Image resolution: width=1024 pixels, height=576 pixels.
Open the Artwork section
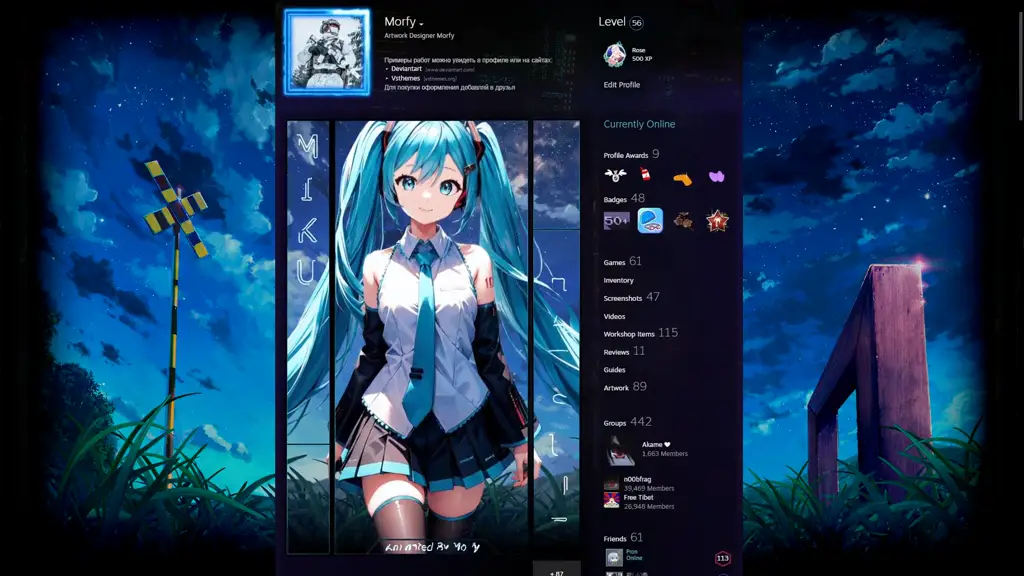618,388
